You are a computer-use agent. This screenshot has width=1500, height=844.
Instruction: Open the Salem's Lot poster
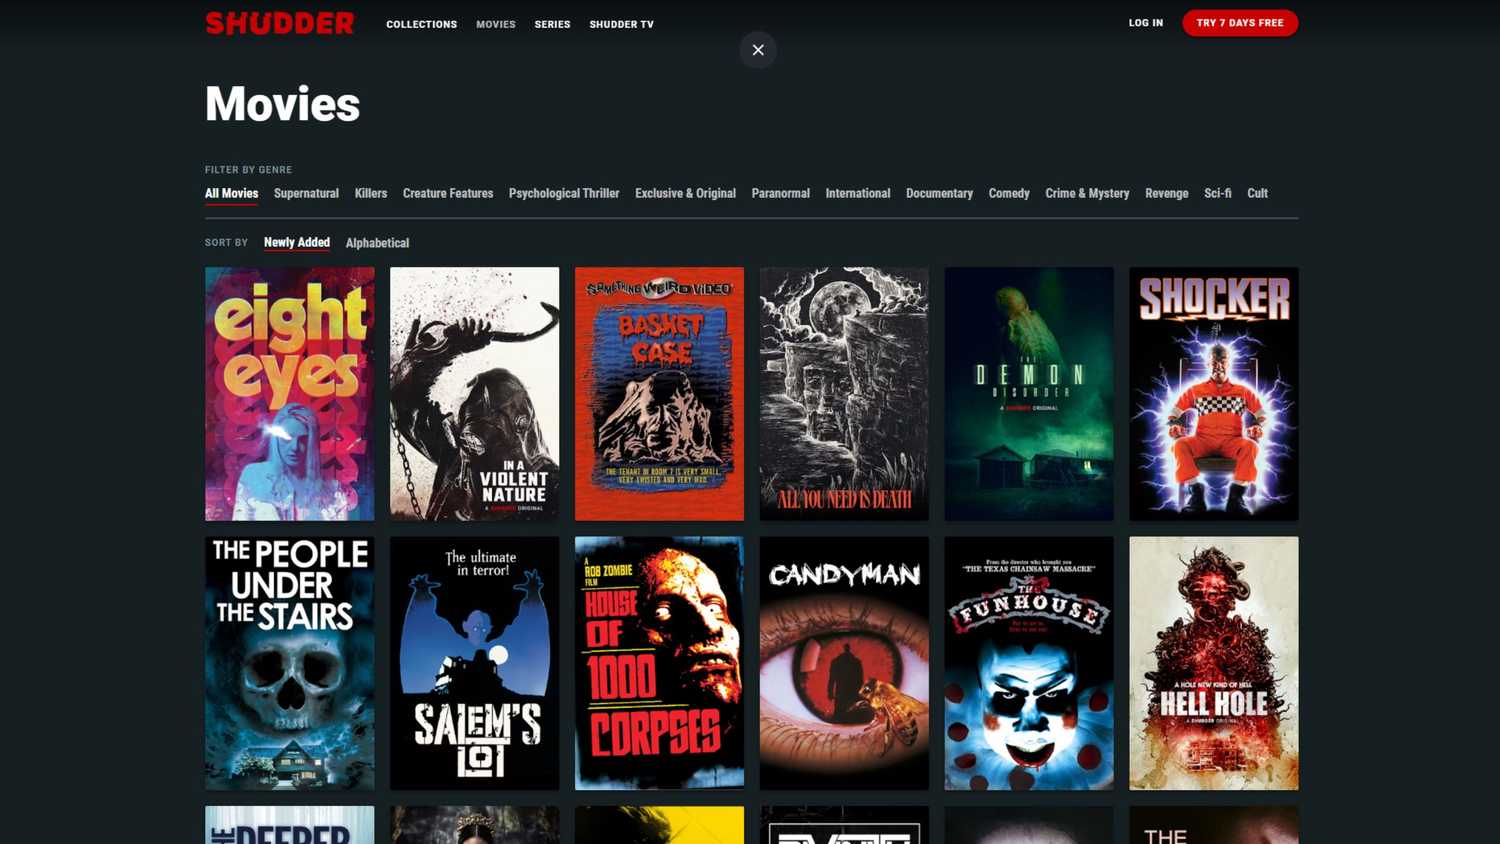[474, 663]
